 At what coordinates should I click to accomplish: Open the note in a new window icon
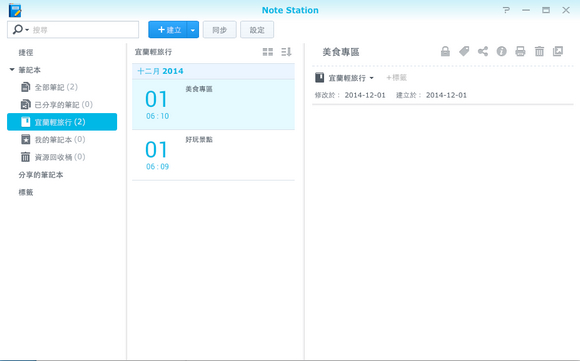[x=558, y=51]
